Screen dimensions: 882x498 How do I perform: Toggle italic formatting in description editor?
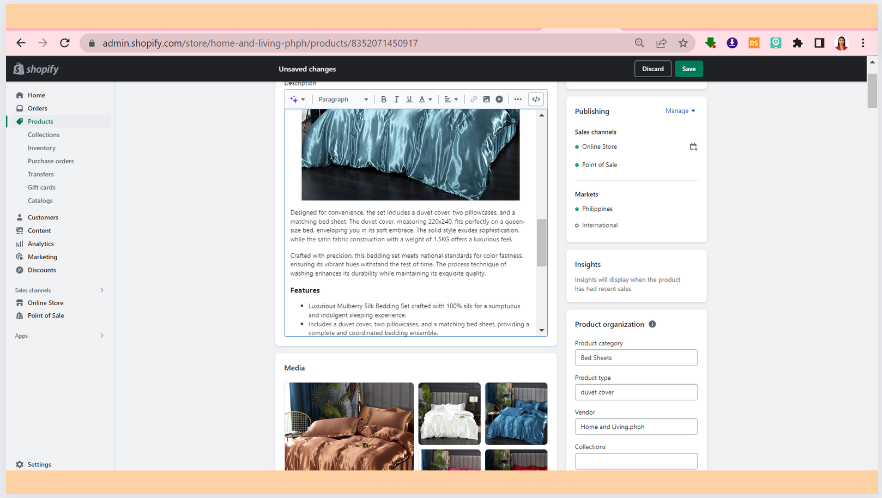tap(397, 100)
